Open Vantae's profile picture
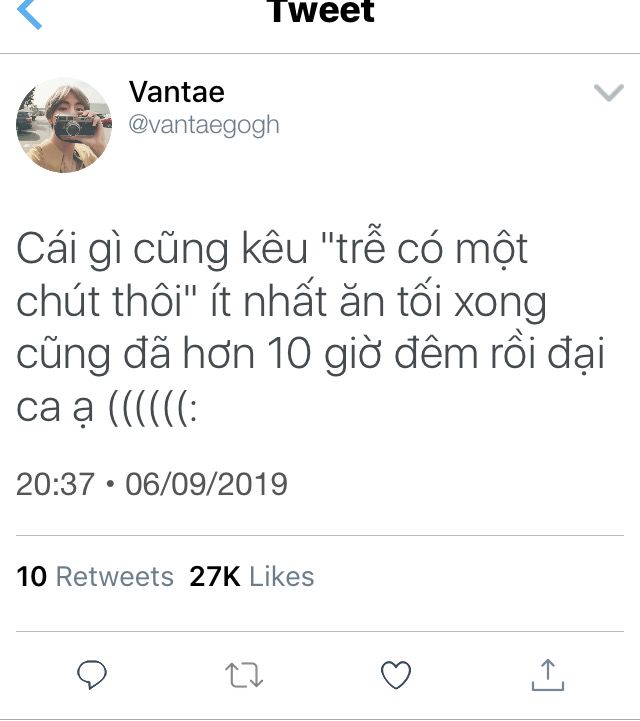Screen dimensions: 640x721 (x=64, y=125)
